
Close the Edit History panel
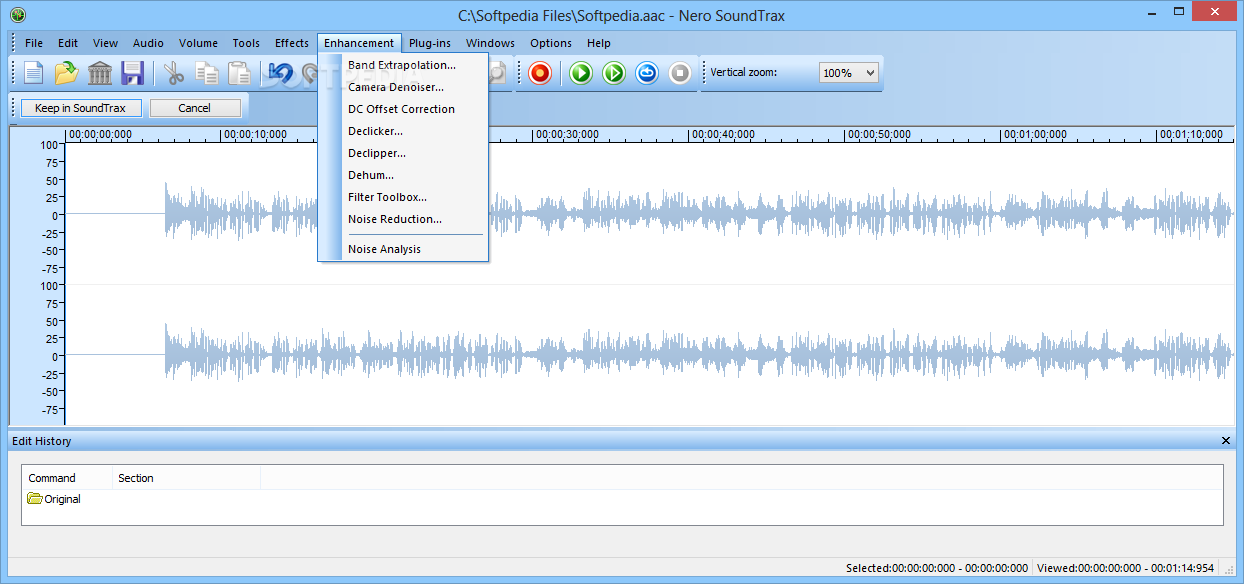coord(1226,441)
